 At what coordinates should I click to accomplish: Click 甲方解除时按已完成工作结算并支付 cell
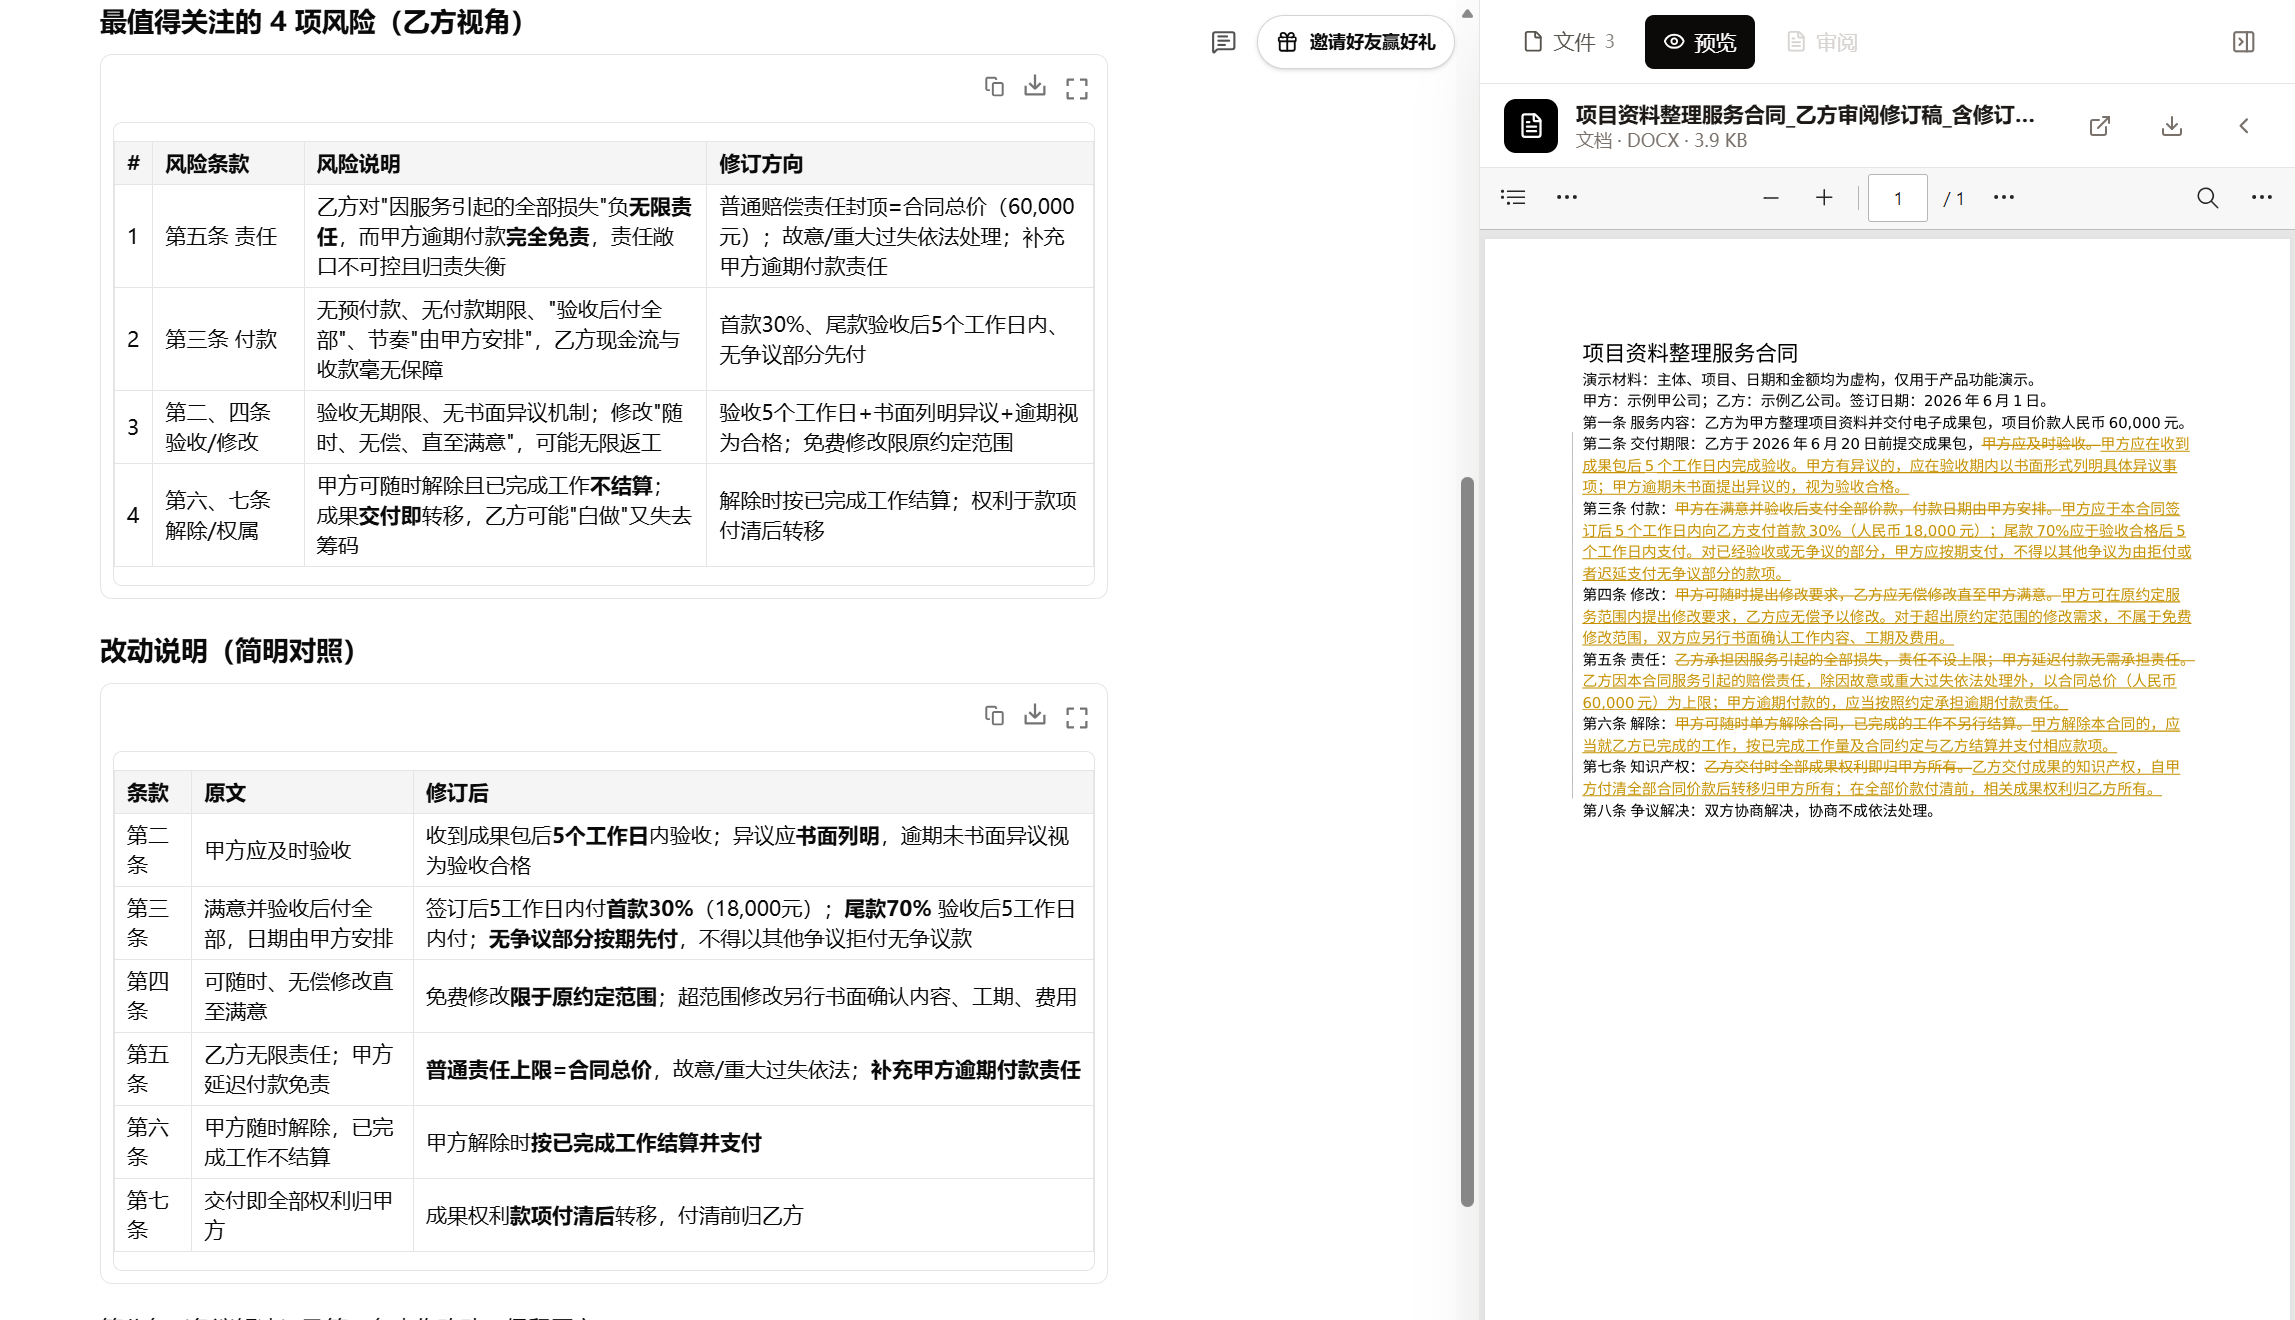click(x=753, y=1142)
